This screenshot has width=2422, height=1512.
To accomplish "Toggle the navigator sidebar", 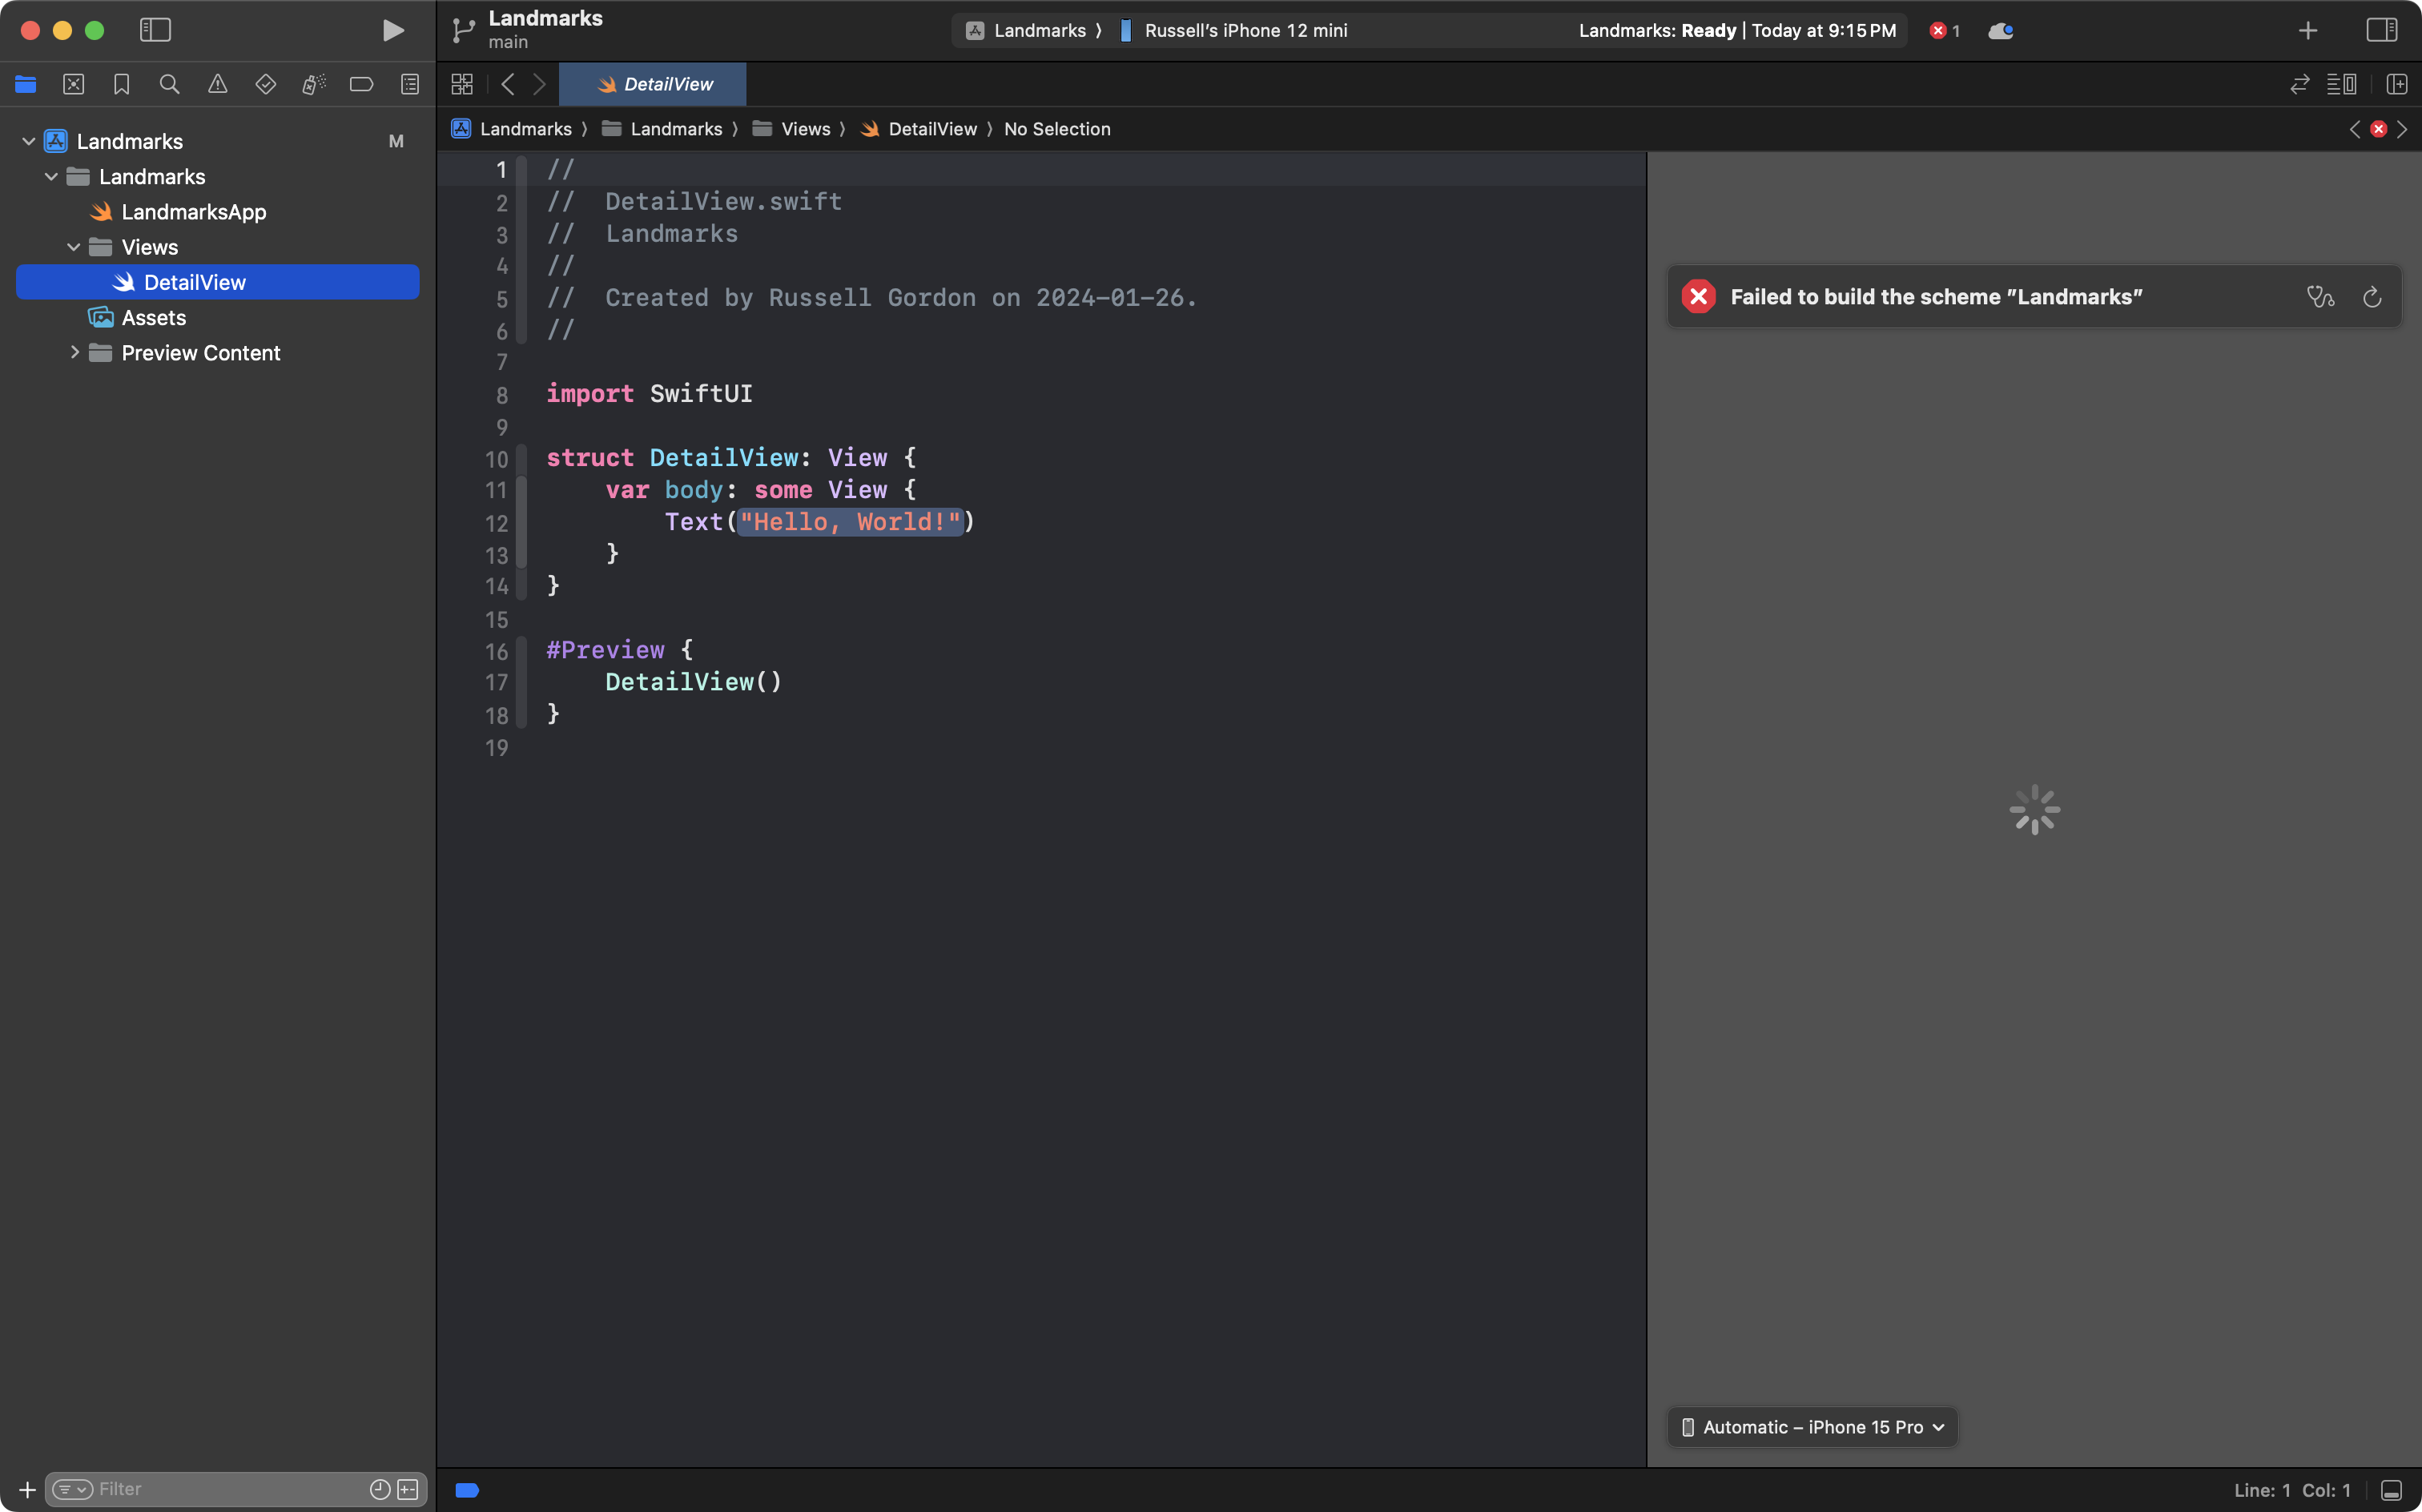I will (x=155, y=30).
